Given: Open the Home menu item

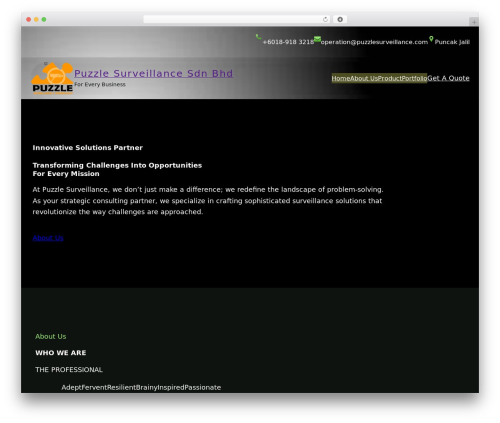Looking at the screenshot, I should click(x=341, y=78).
